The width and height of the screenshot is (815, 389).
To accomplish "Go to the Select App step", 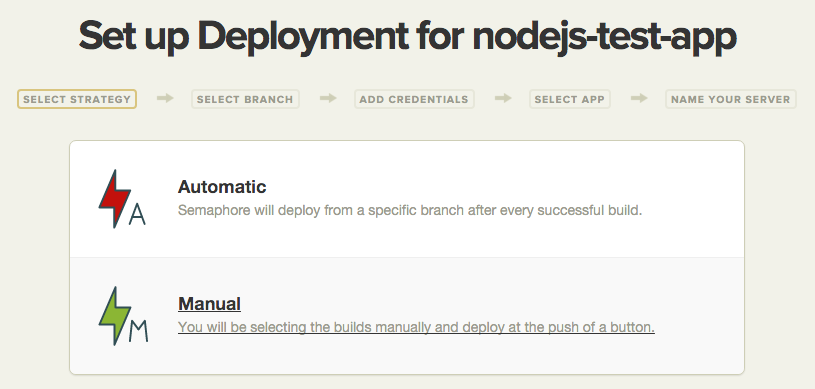I will [x=570, y=99].
